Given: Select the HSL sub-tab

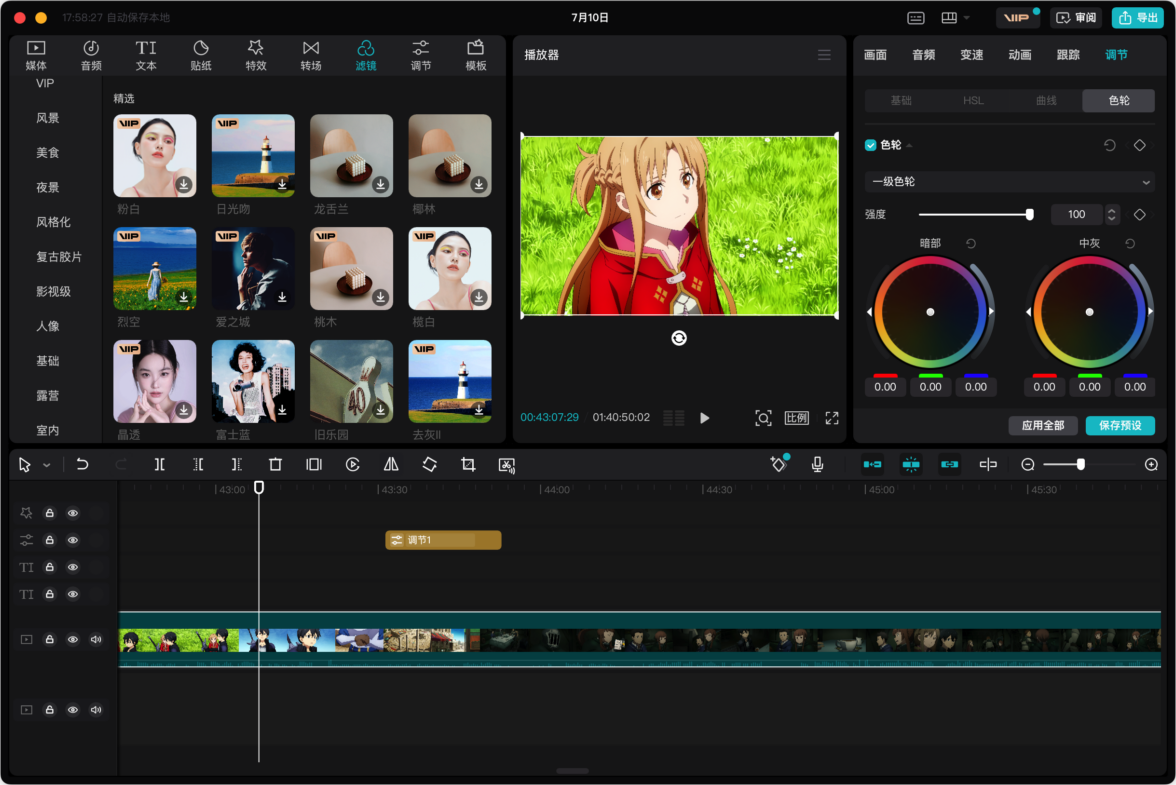Looking at the screenshot, I should coord(973,100).
